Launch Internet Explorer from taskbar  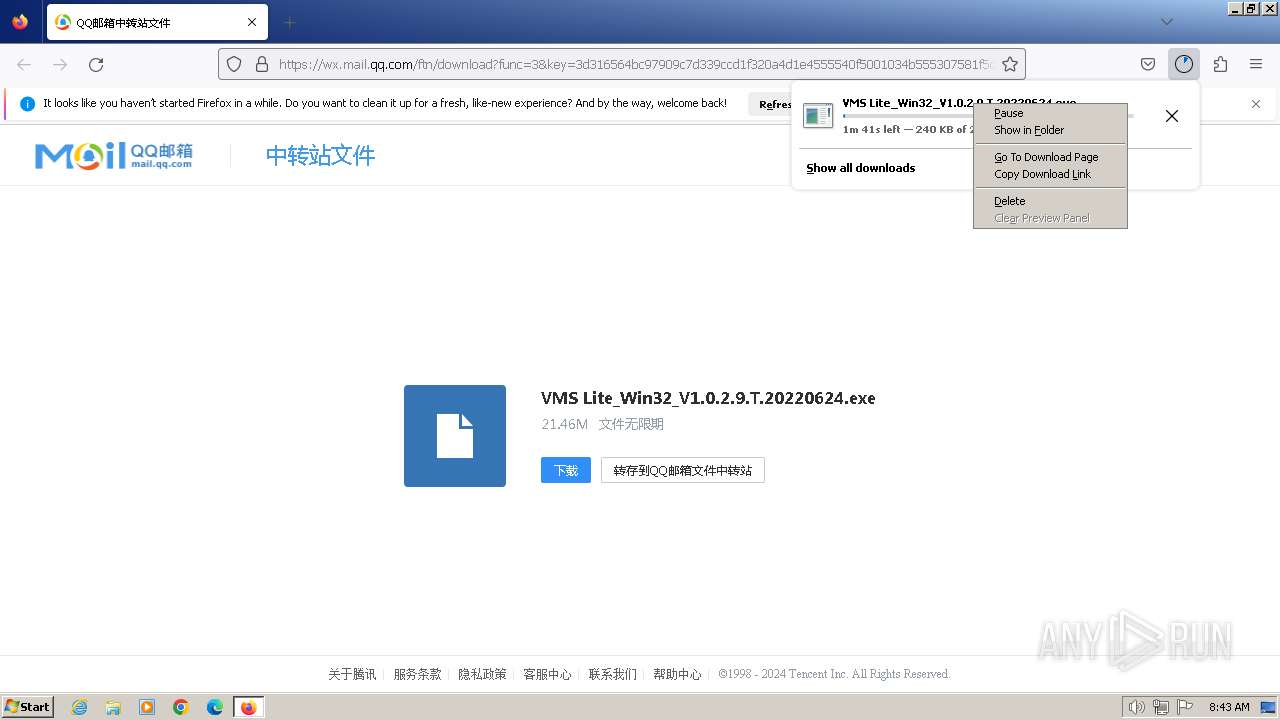[x=79, y=707]
